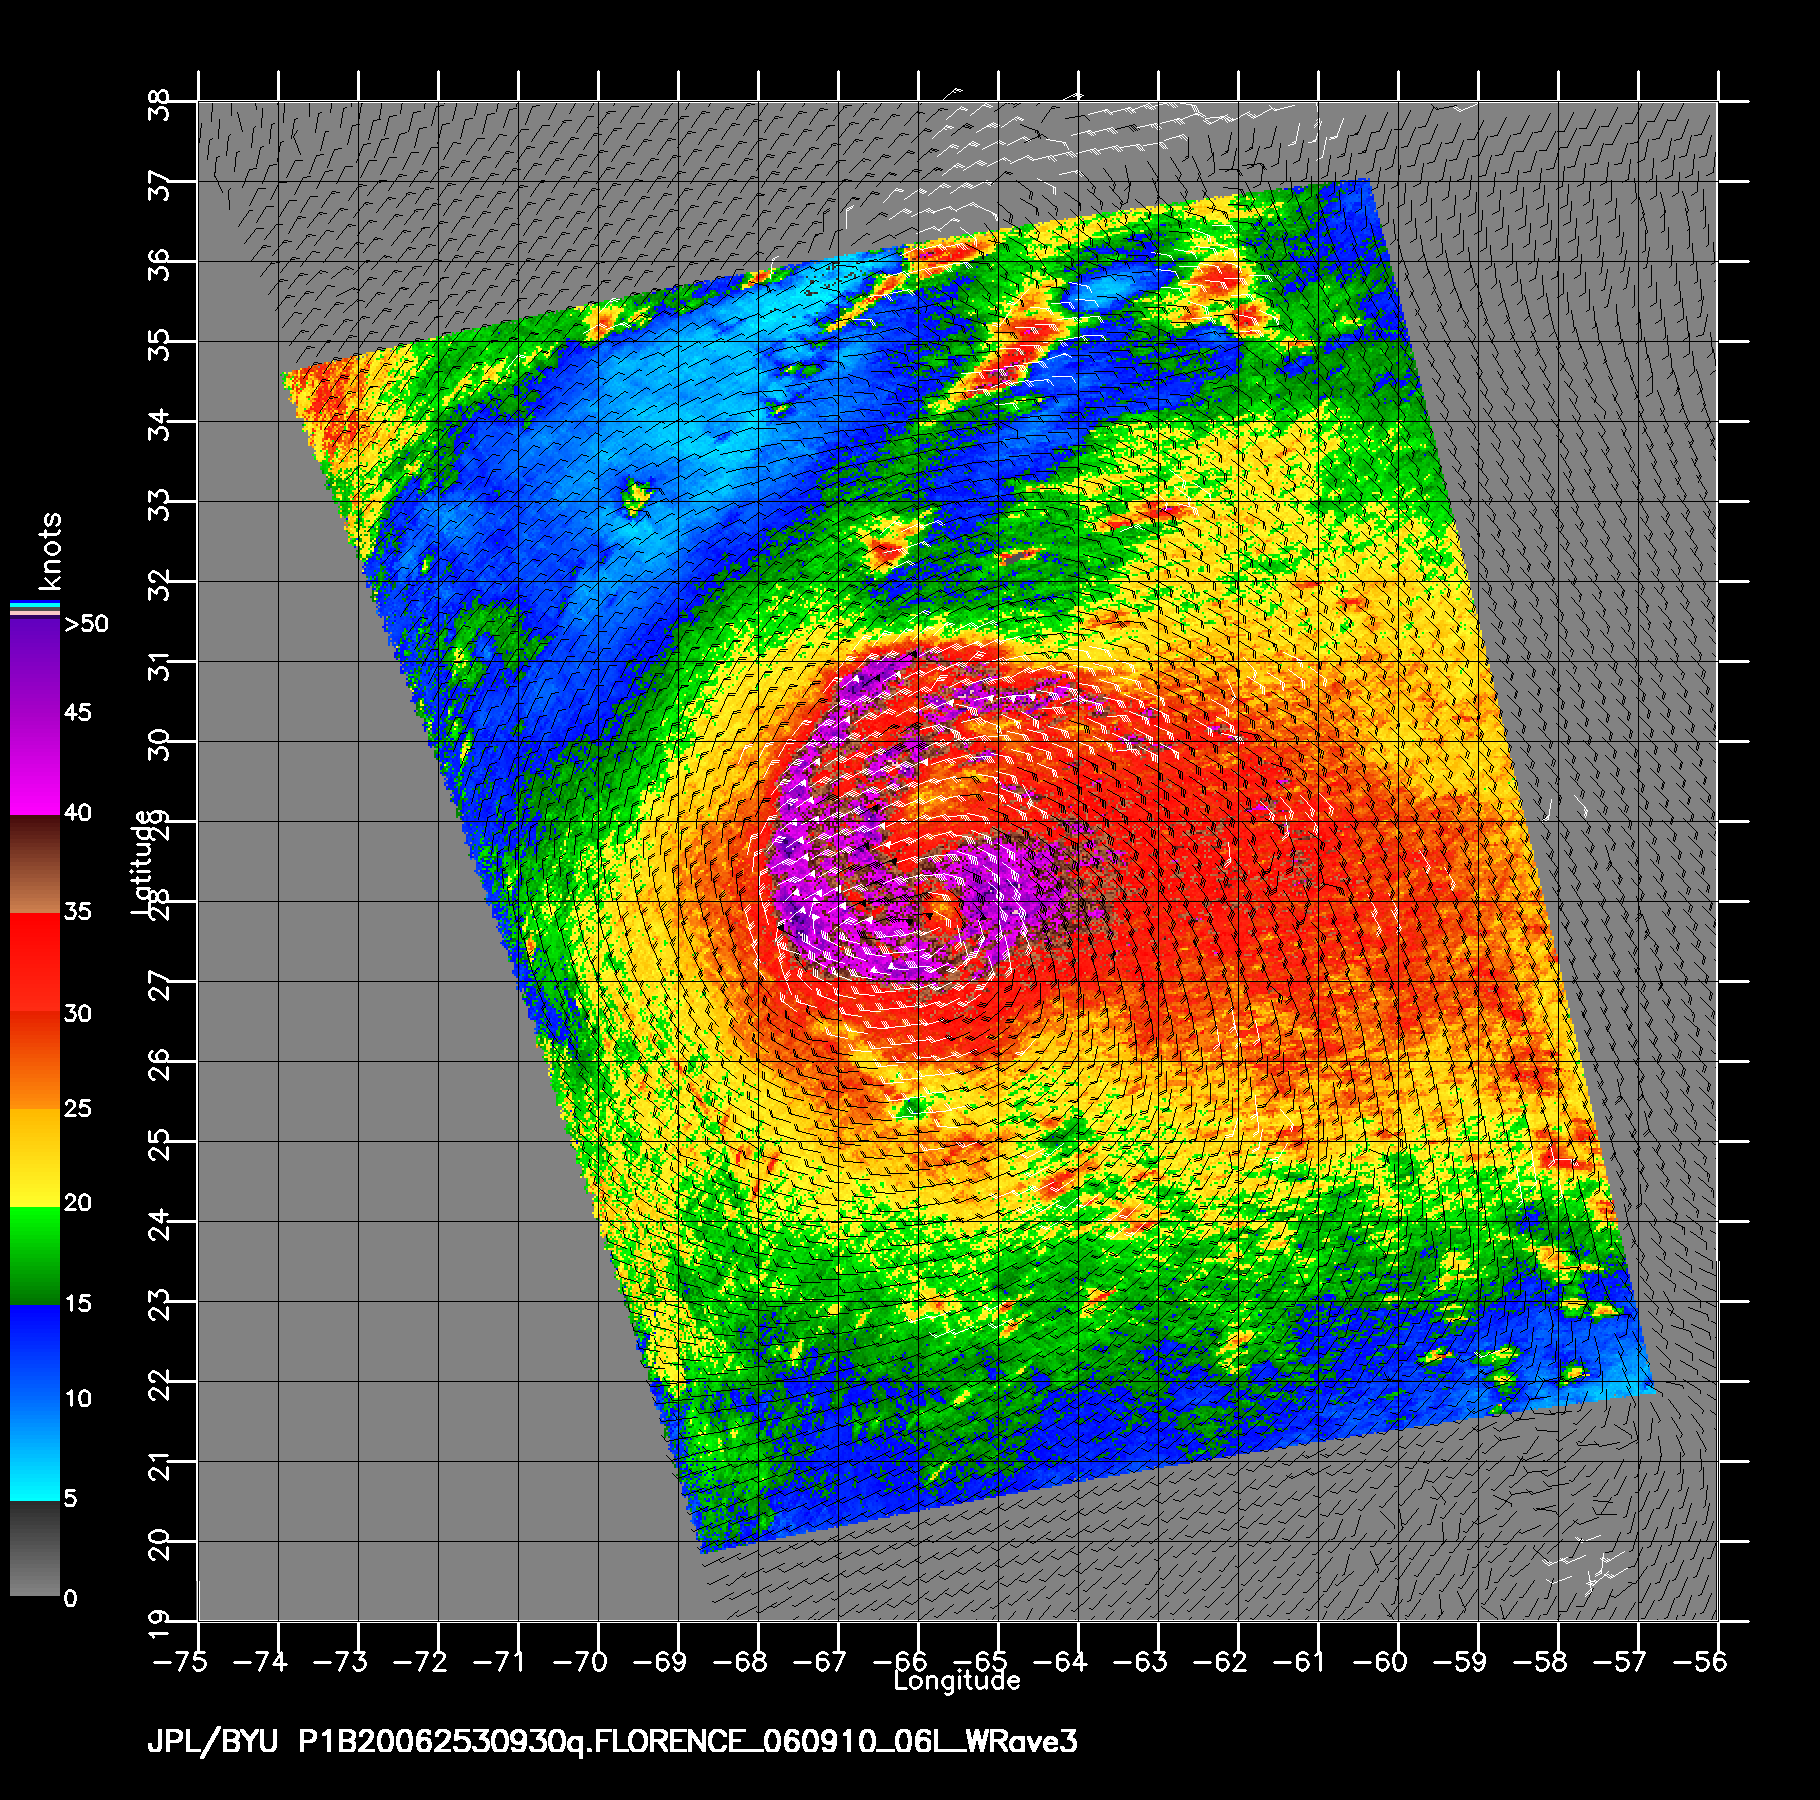The height and width of the screenshot is (1800, 1820).
Task: Click the blue 10-15 knot color bar segment
Action: [x=34, y=1355]
